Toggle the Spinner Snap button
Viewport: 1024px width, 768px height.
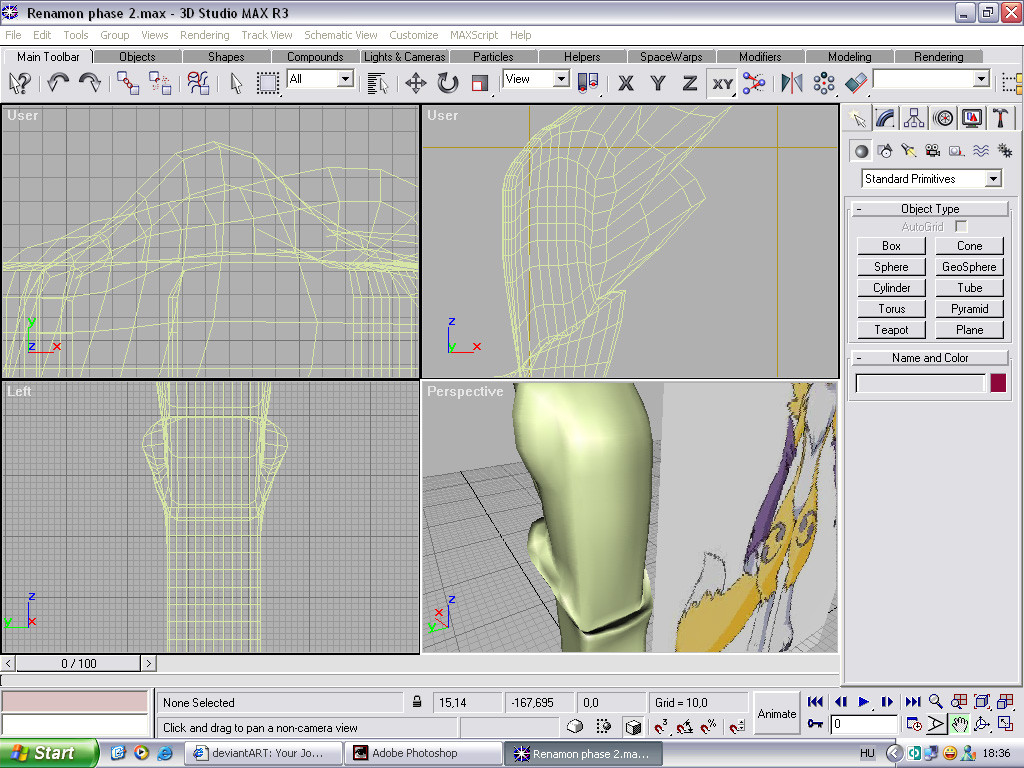coord(737,726)
